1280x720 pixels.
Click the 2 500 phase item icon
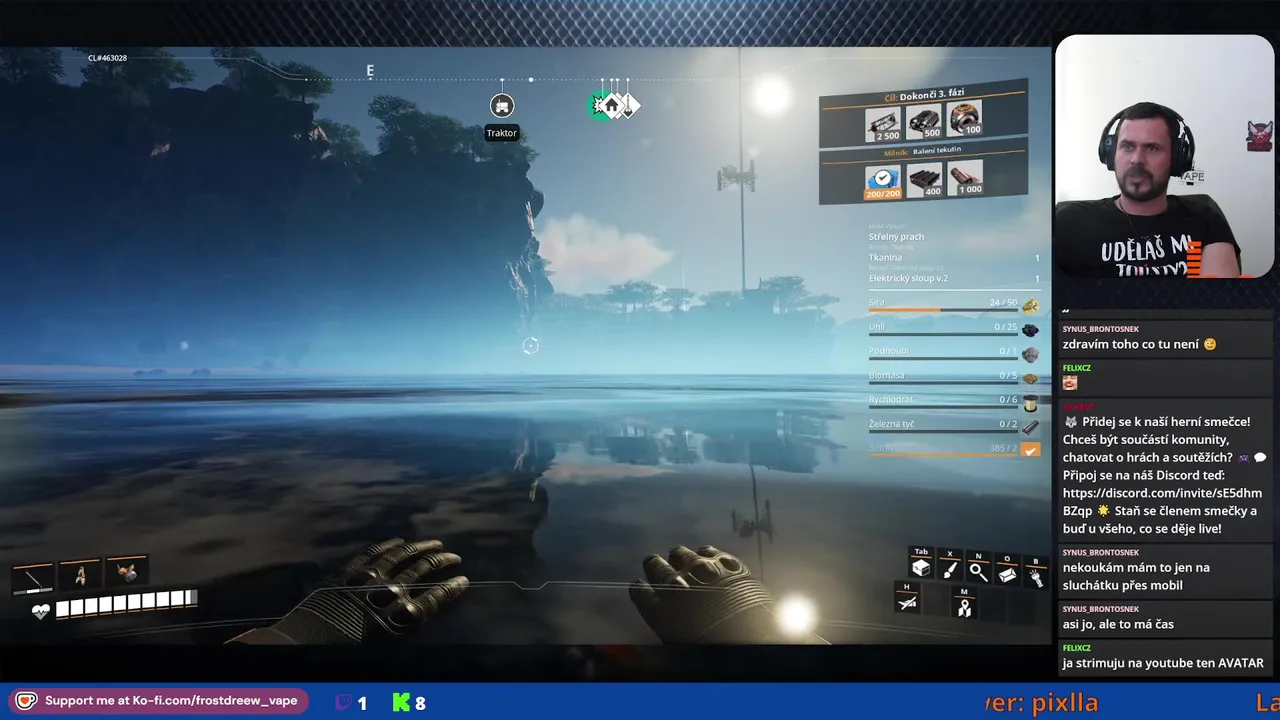(884, 124)
